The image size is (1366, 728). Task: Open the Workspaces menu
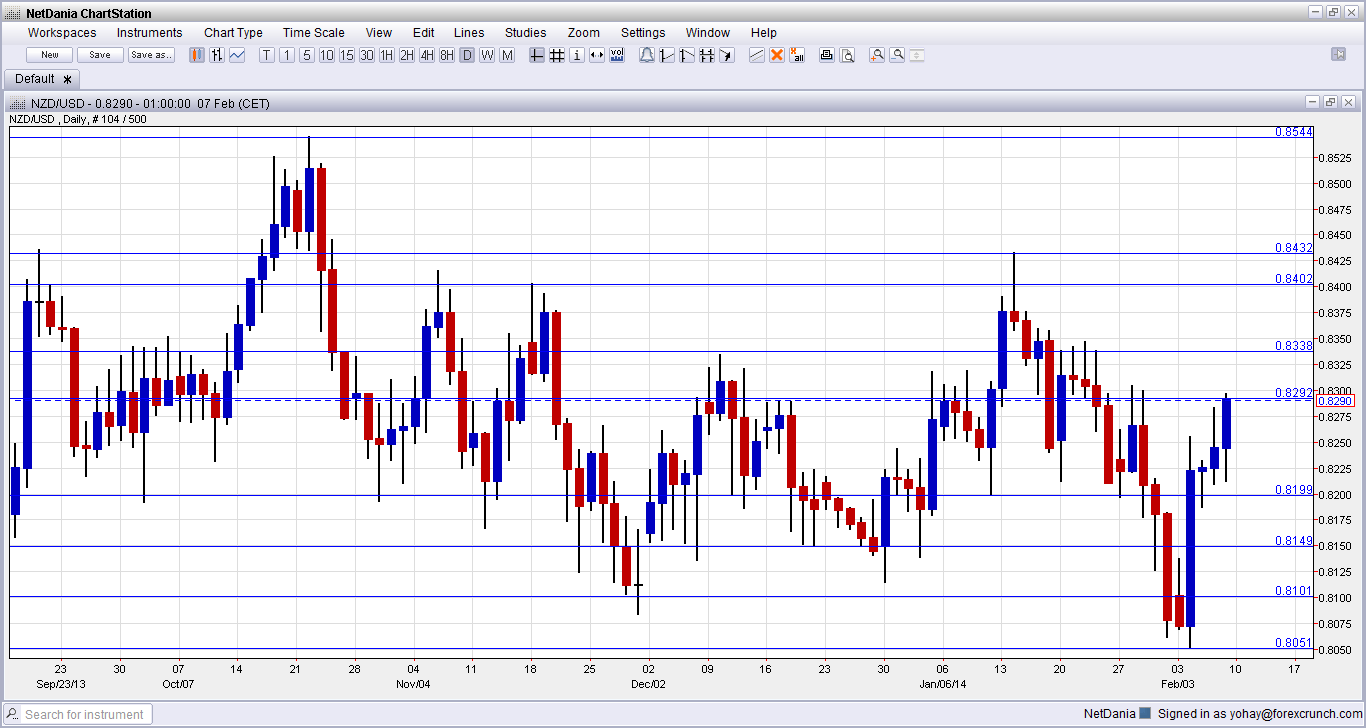[x=62, y=33]
